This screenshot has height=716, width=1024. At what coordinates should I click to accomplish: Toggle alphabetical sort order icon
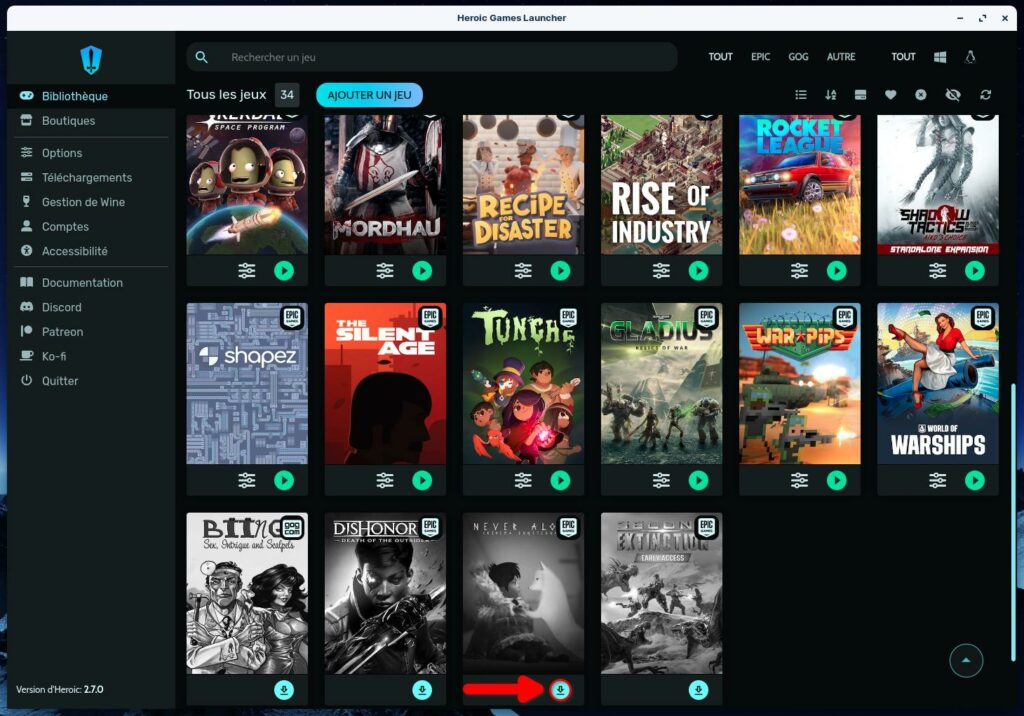pyautogui.click(x=831, y=95)
